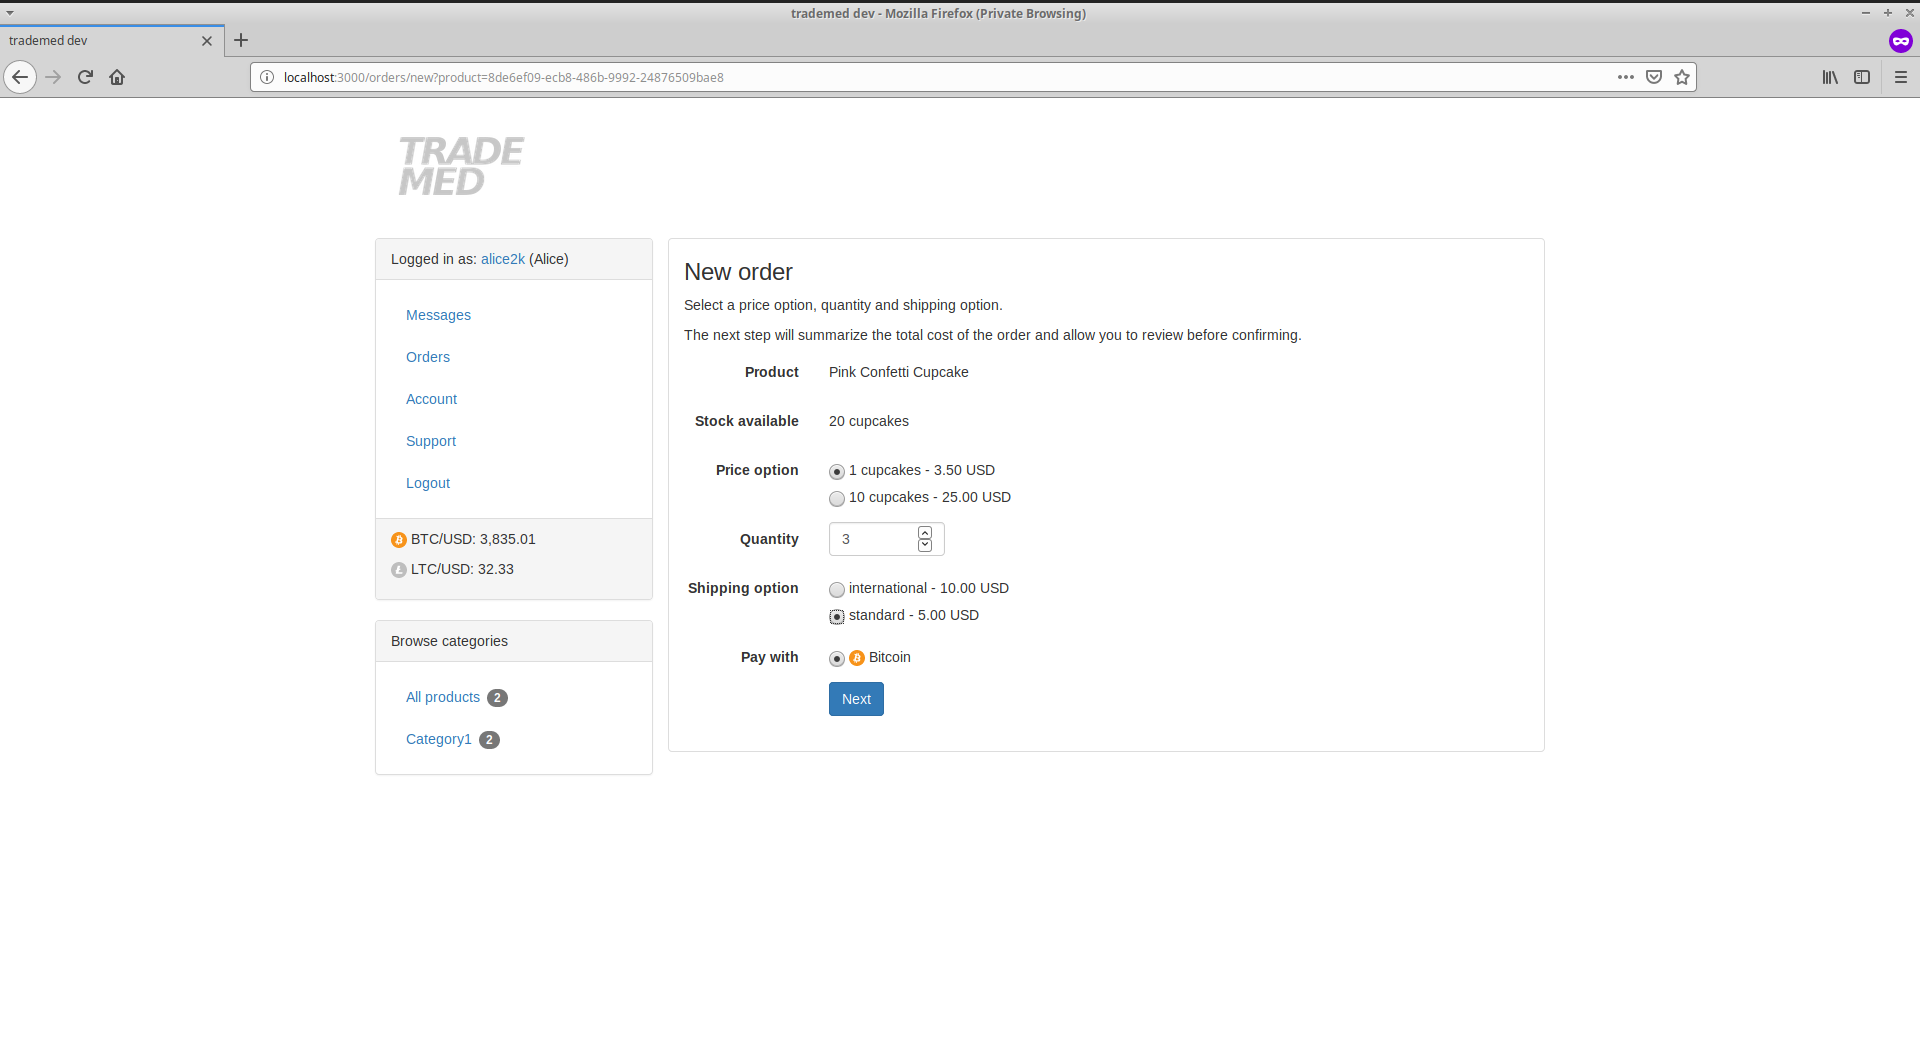Screen dimensions: 1920x1055
Task: Choose international shipping for 10.00 USD
Action: click(837, 589)
